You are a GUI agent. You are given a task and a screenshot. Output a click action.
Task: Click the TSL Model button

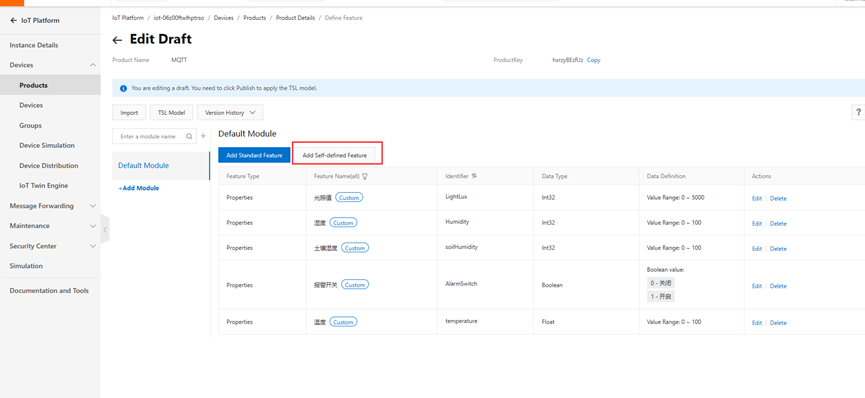tap(172, 113)
